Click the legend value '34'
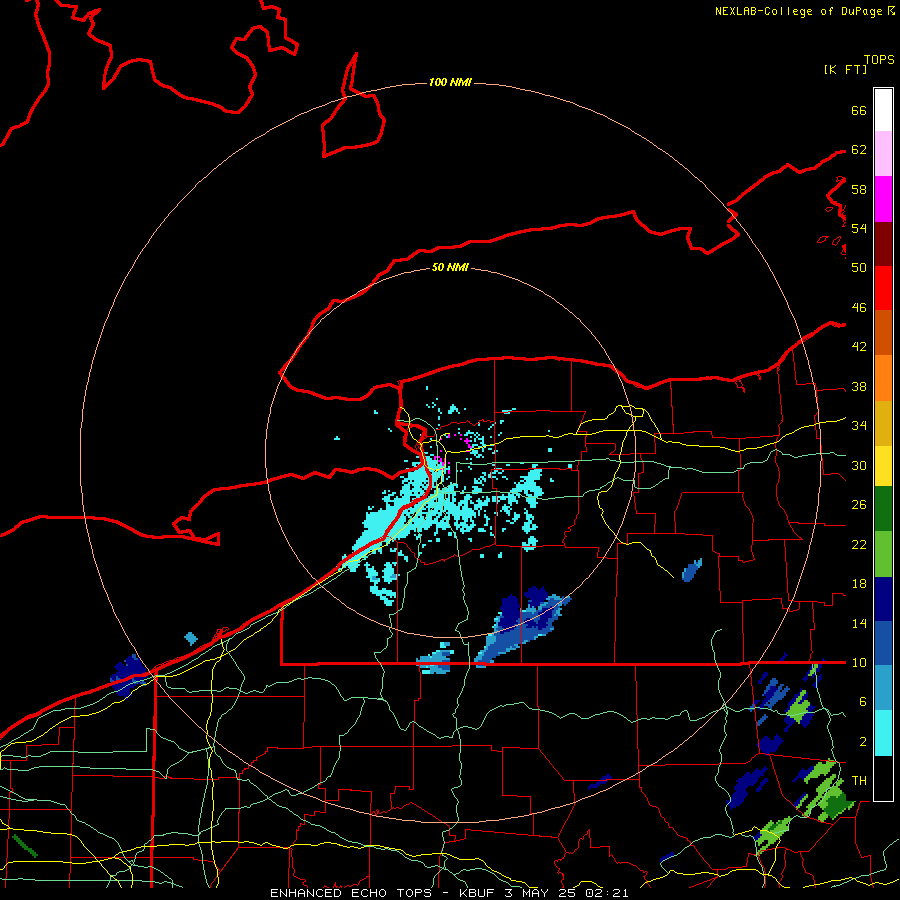 (859, 425)
